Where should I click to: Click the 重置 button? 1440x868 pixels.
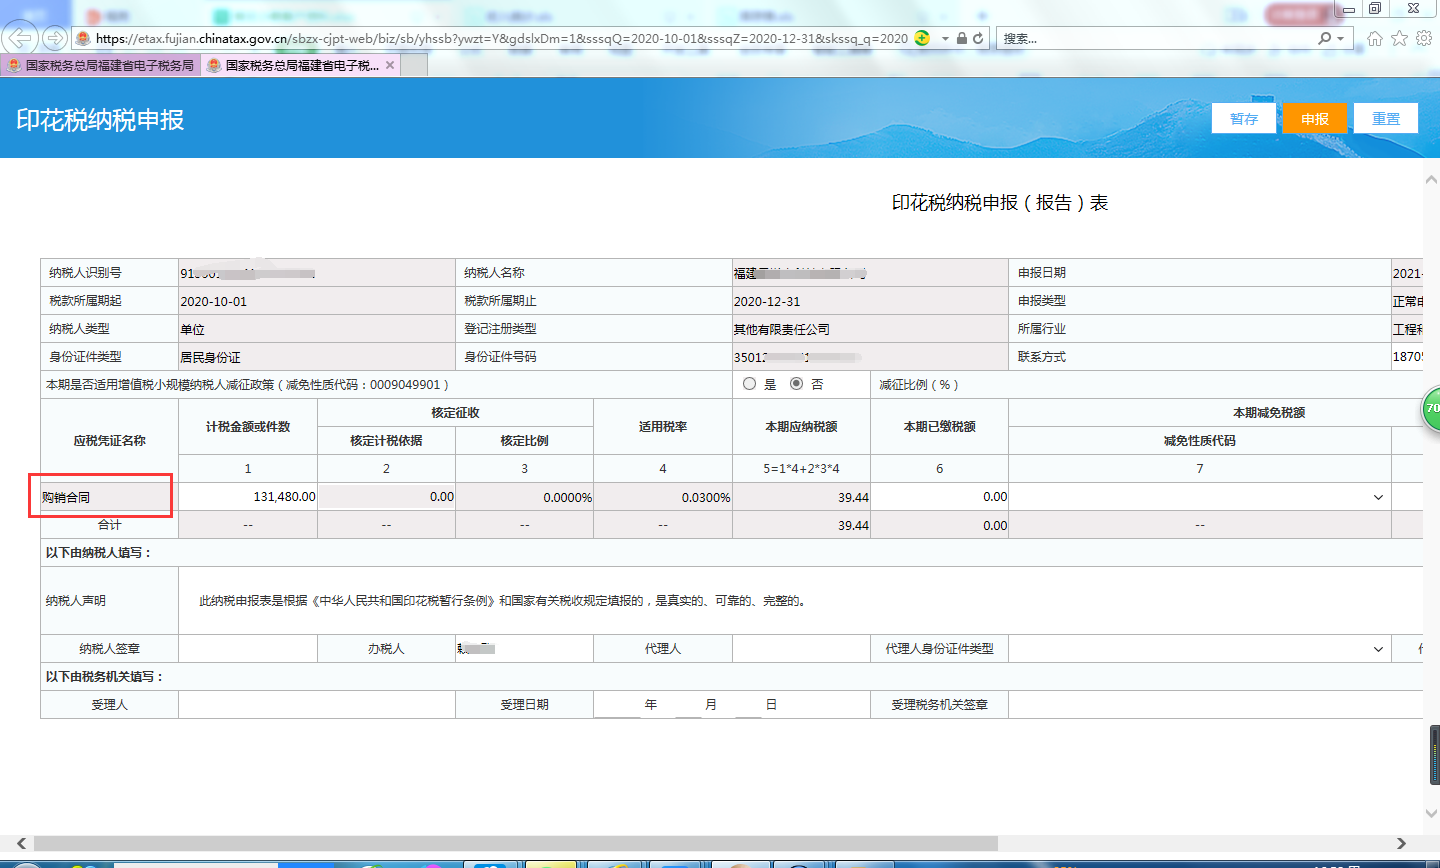[1385, 119]
